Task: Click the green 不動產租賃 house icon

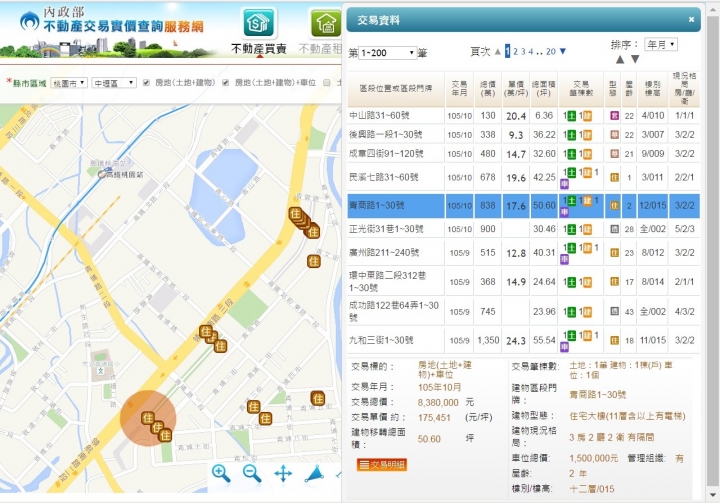Action: coord(326,23)
